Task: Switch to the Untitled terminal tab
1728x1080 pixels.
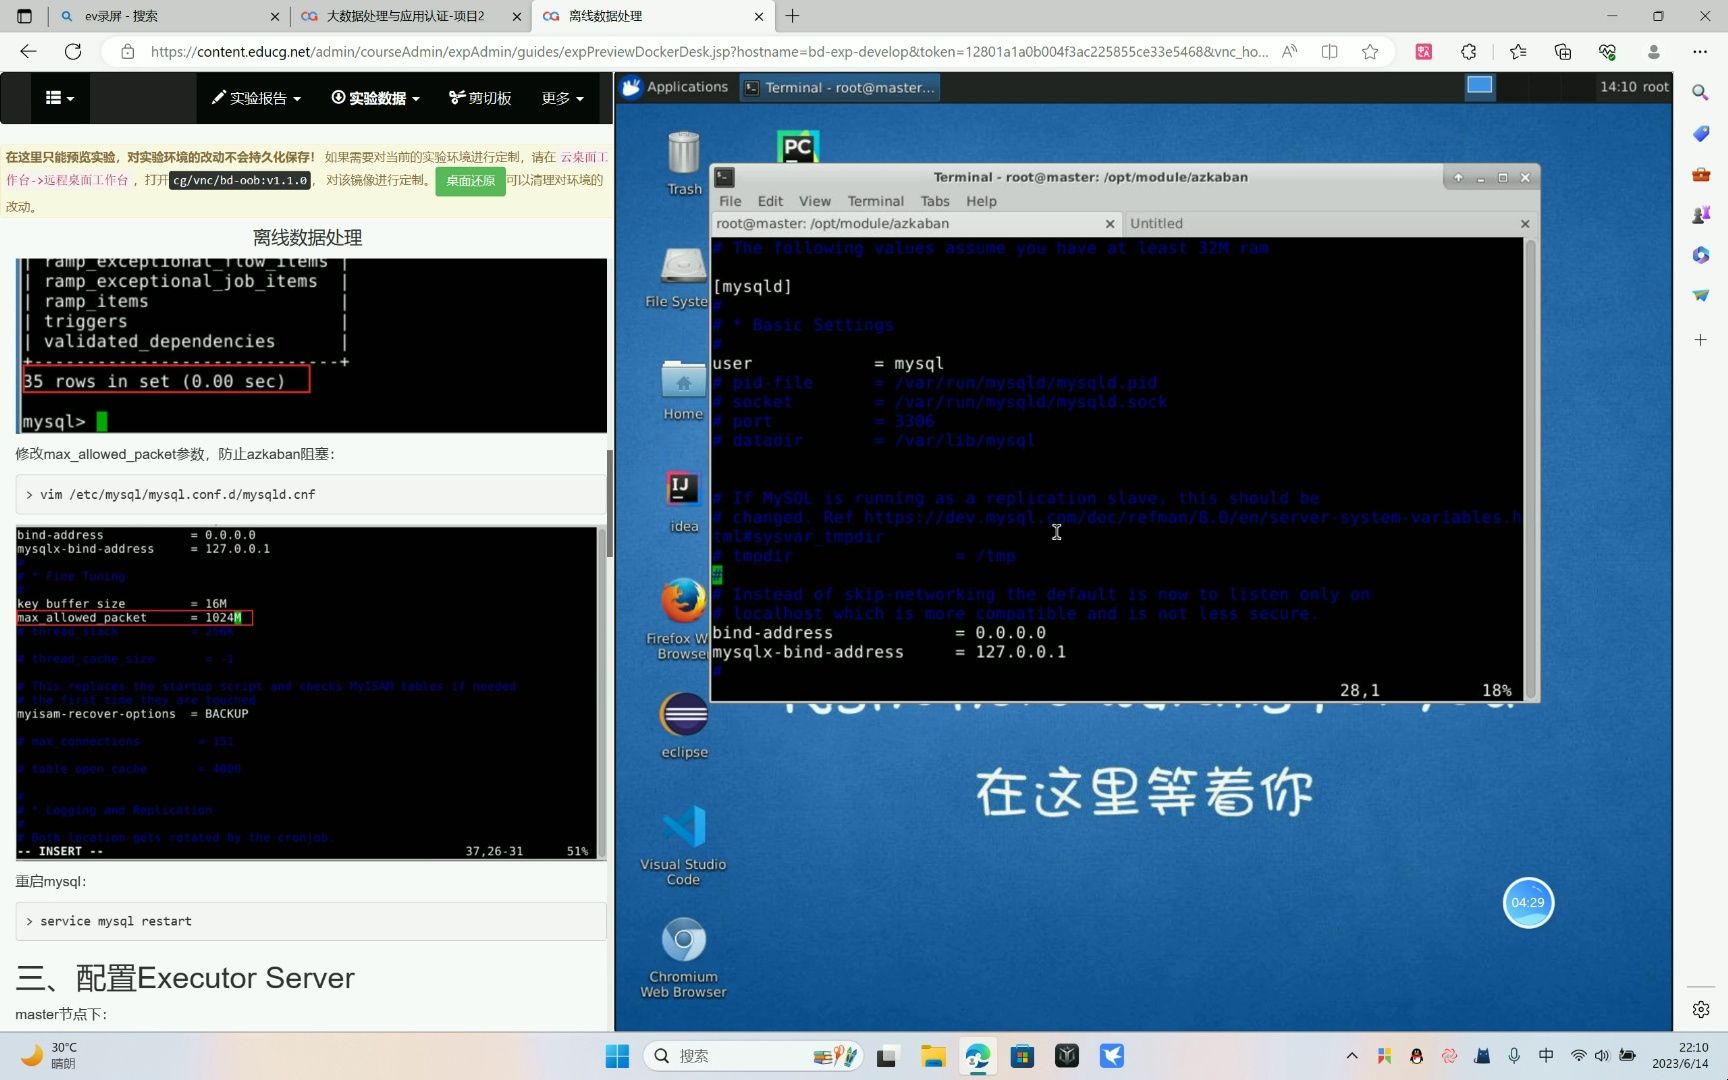Action: [1318, 224]
